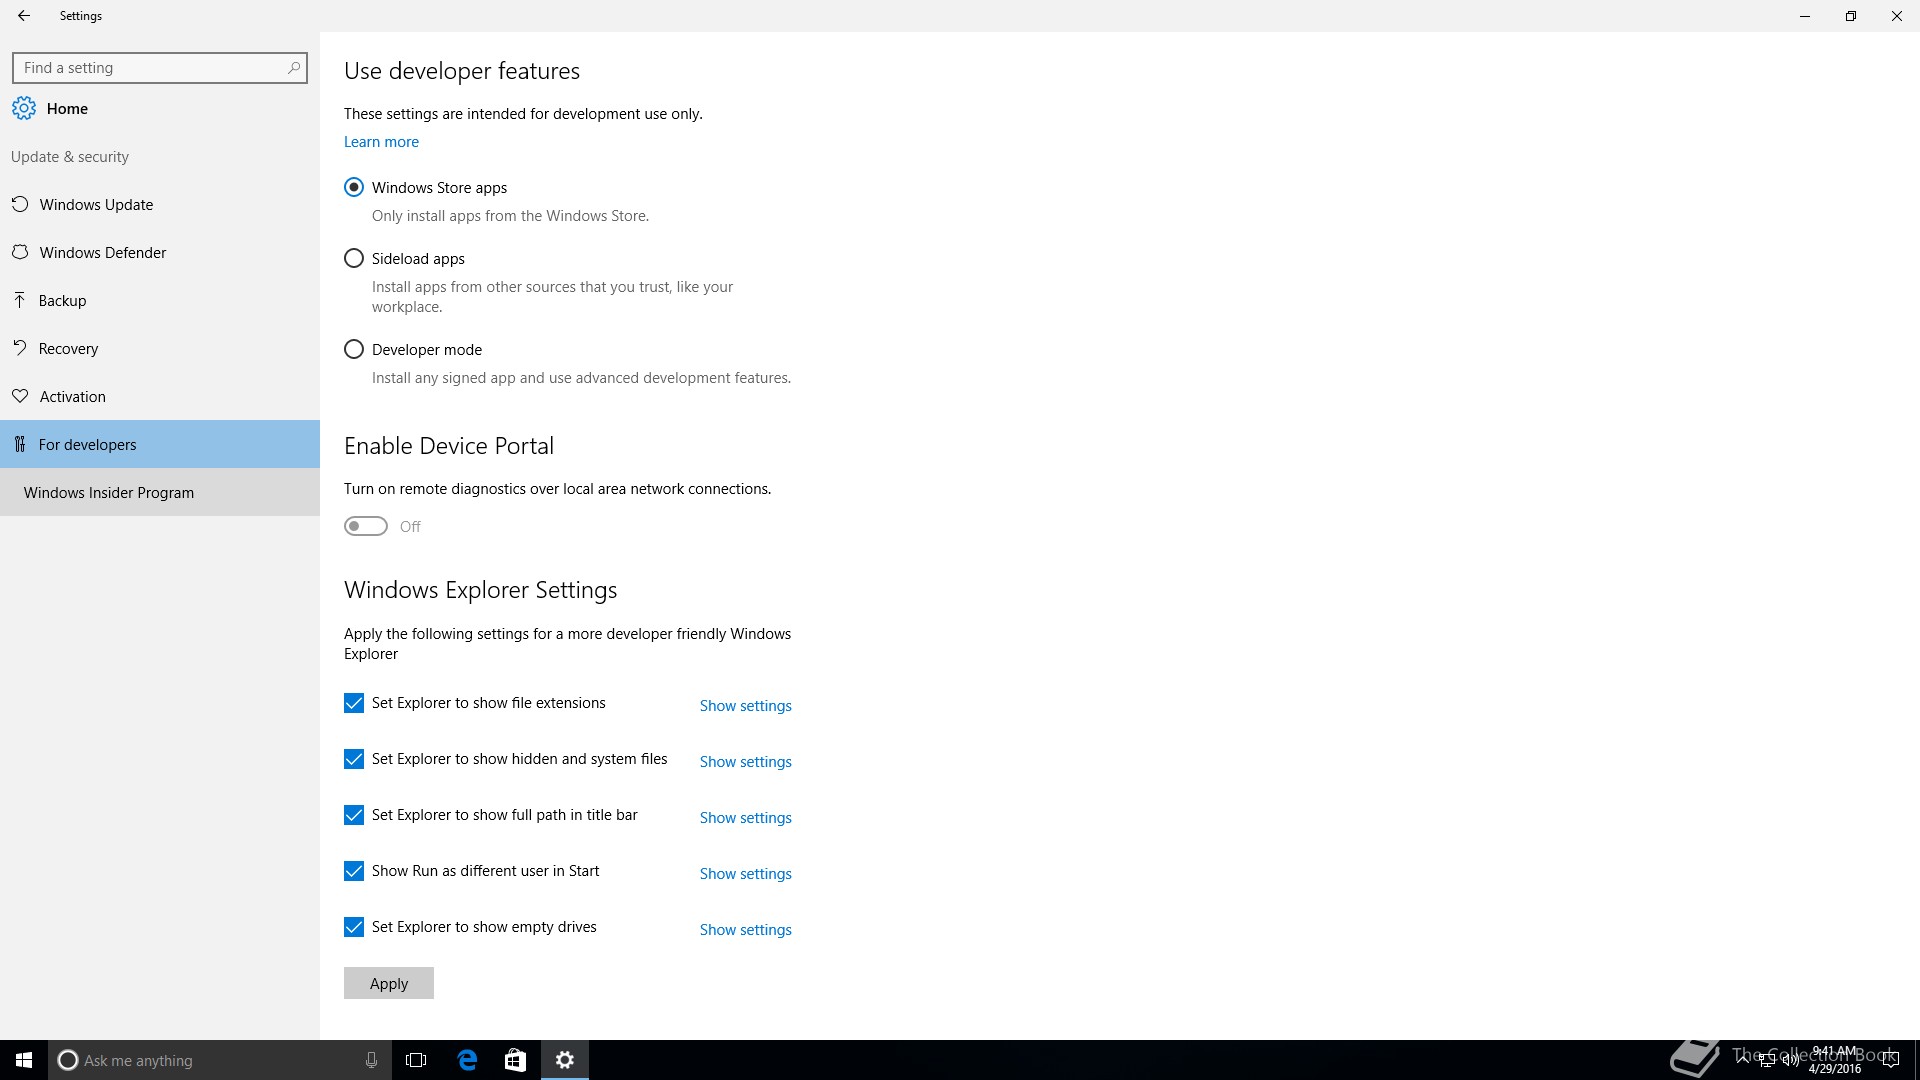Uncheck show full path in title bar
Screen dimensions: 1920x1080
(354, 815)
